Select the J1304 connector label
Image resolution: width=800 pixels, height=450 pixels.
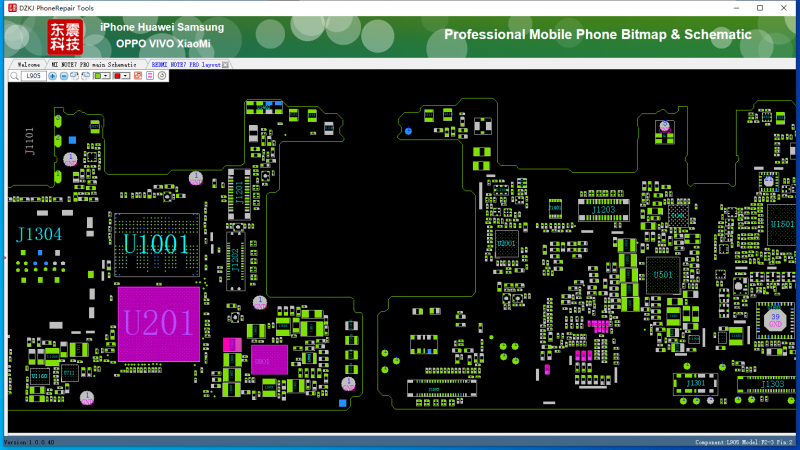(39, 234)
